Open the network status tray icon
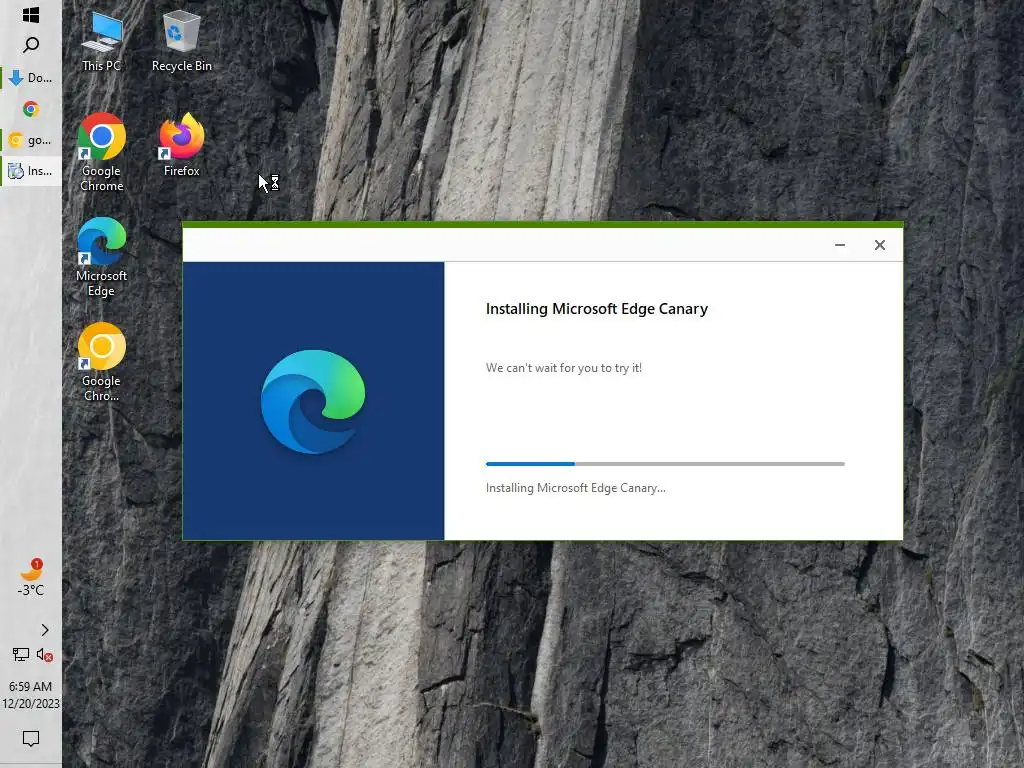 pyautogui.click(x=21, y=654)
